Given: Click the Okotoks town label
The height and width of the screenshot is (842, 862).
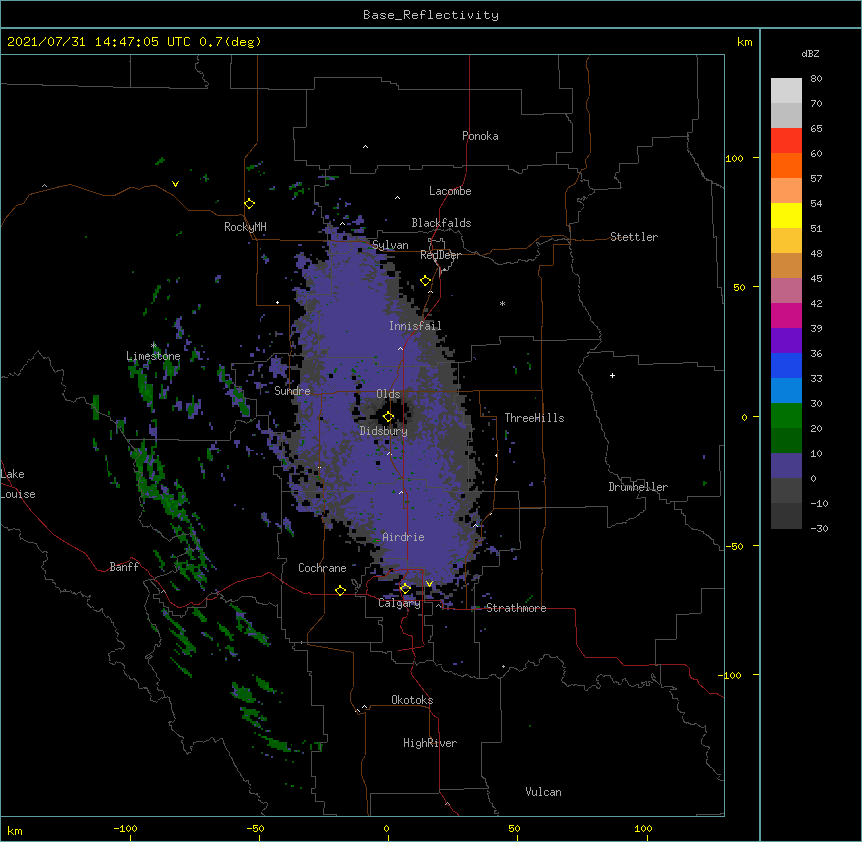Looking at the screenshot, I should pyautogui.click(x=412, y=700).
